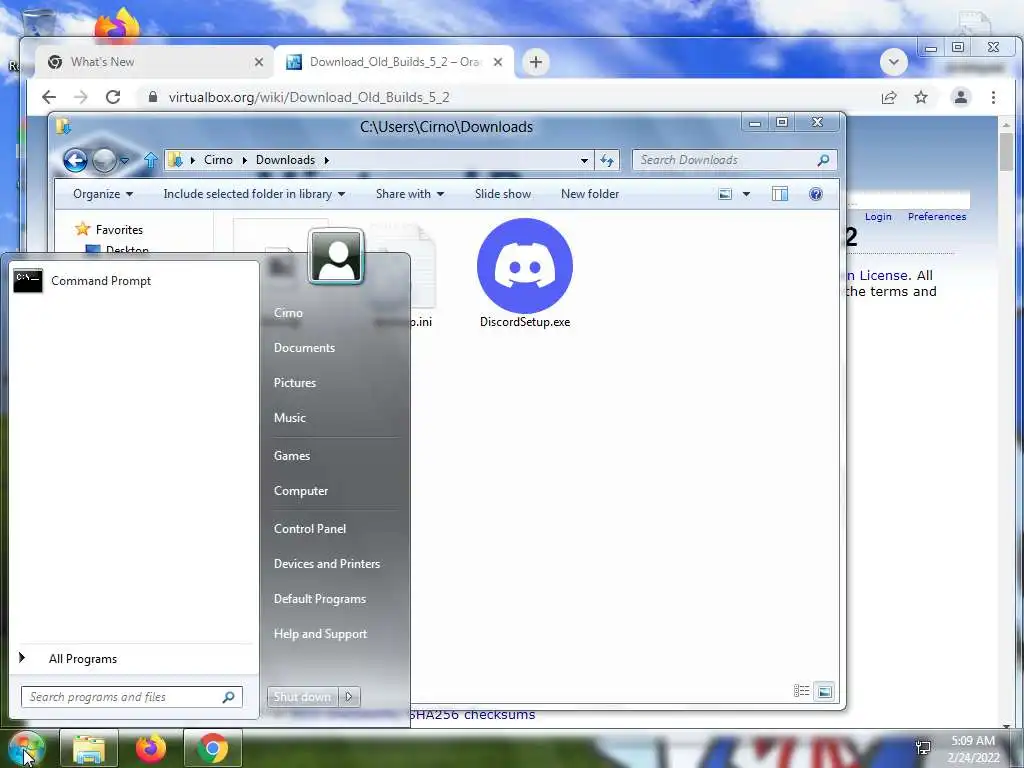Click New folder in Explorer toolbar

click(590, 194)
